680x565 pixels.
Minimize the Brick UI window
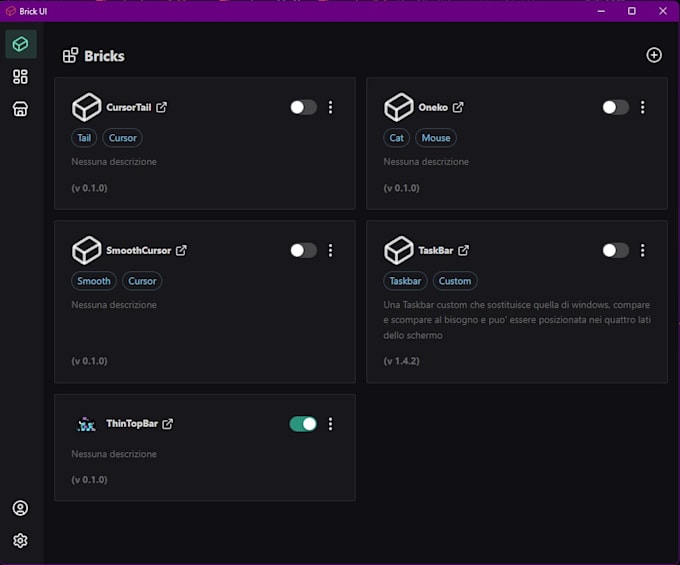601,11
